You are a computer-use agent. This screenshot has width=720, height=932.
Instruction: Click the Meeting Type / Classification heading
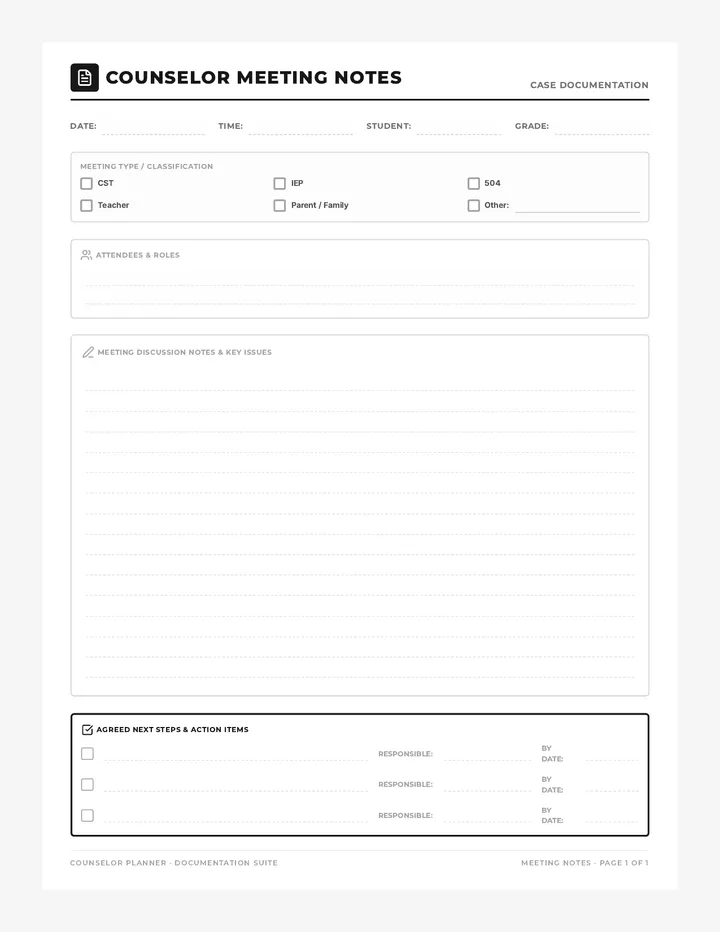click(x=146, y=166)
